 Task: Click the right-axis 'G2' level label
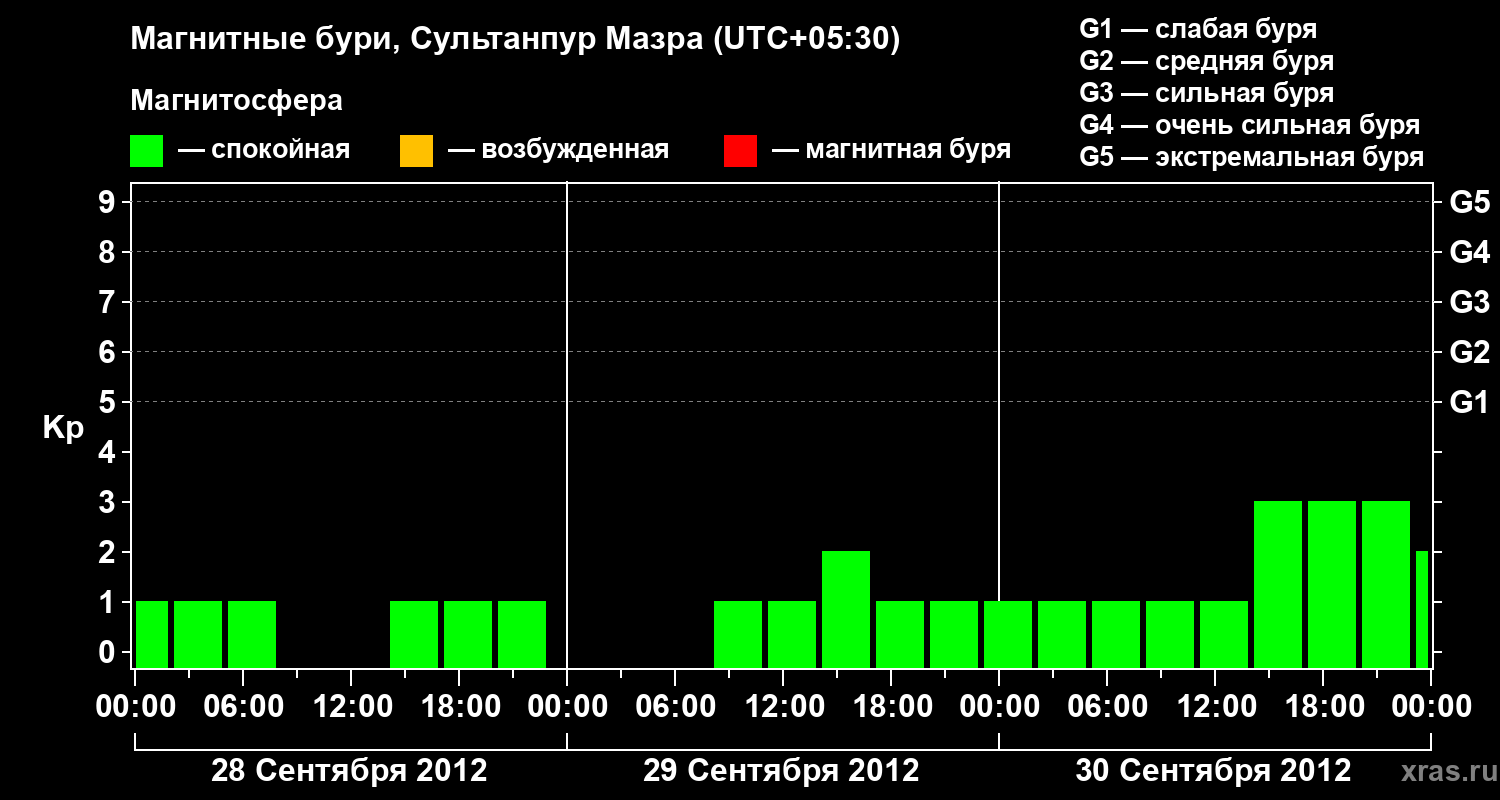click(1469, 353)
